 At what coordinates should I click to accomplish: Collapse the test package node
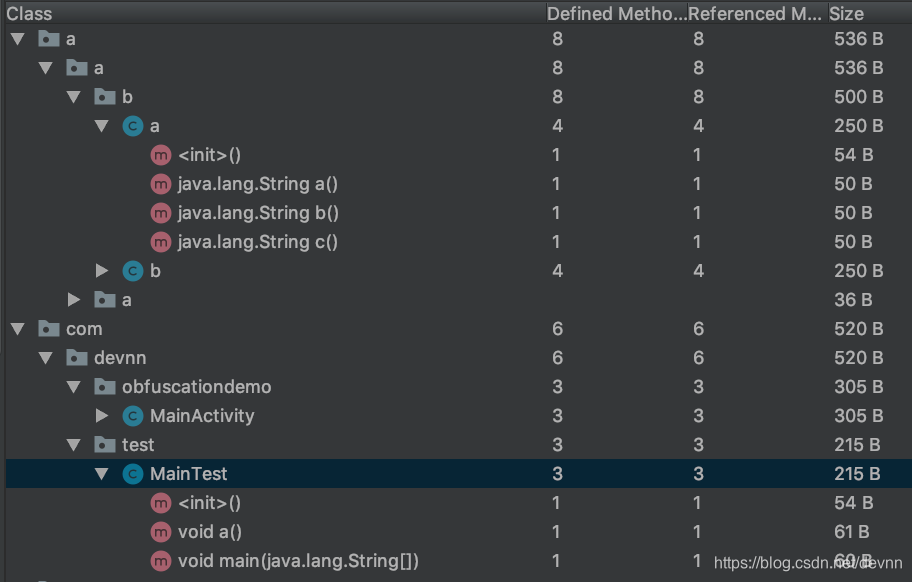tap(73, 445)
